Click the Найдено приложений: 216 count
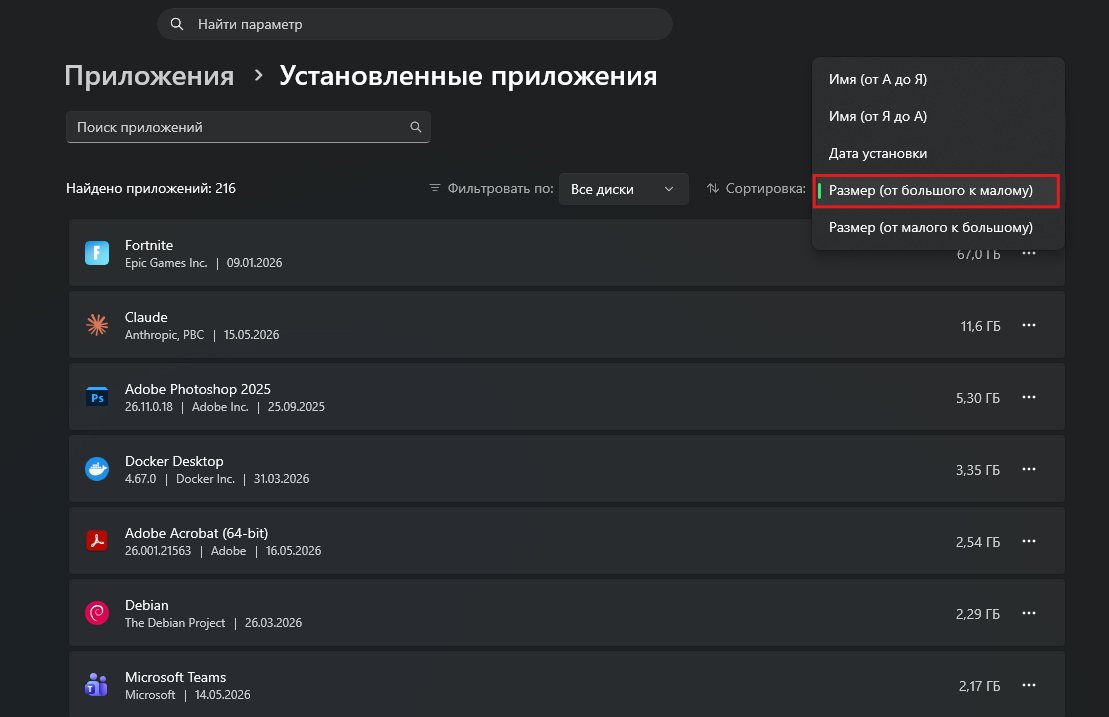 [x=151, y=188]
